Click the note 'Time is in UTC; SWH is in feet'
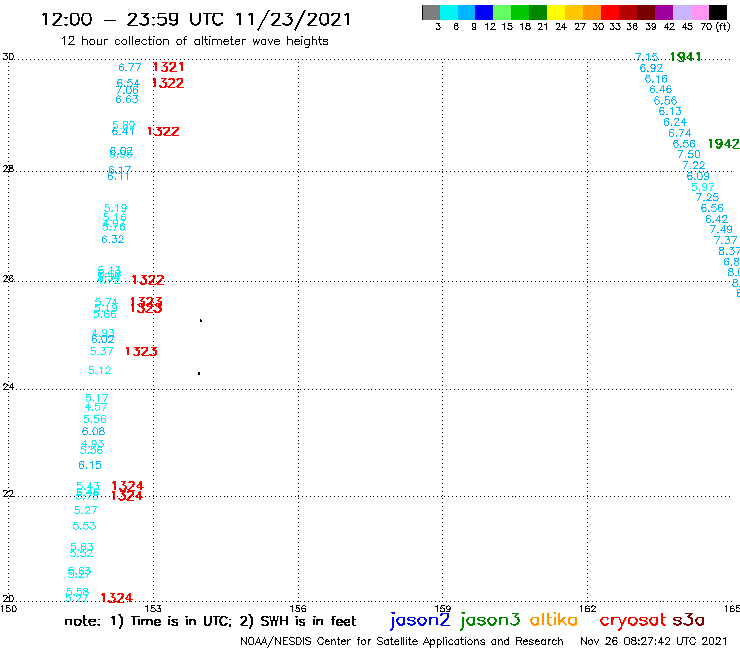The width and height of the screenshot is (740, 650). click(x=210, y=621)
